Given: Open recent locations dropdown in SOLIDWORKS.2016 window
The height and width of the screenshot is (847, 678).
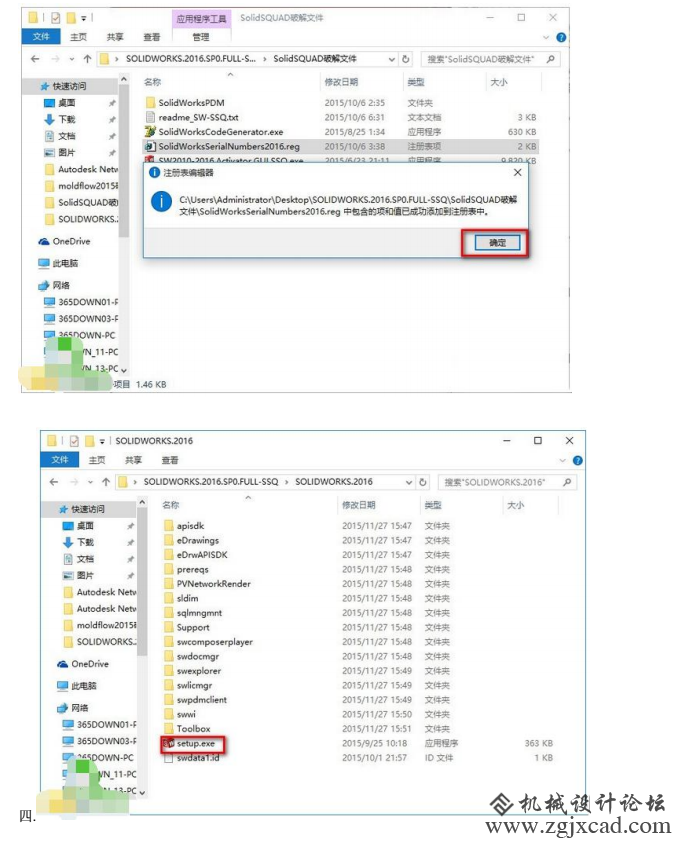Looking at the screenshot, I should pos(90,482).
